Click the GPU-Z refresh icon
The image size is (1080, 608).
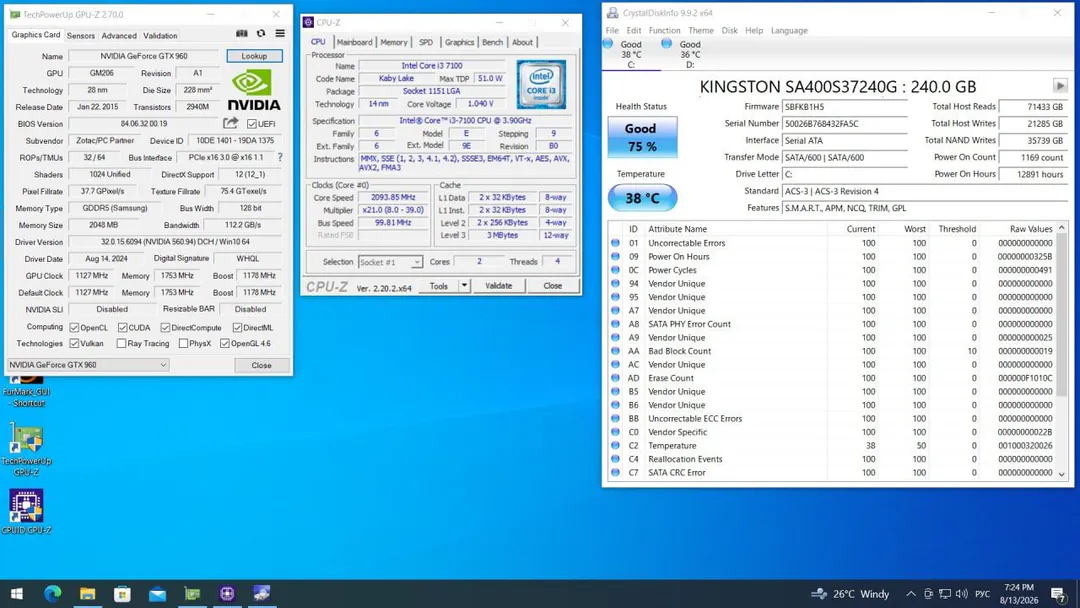(261, 33)
